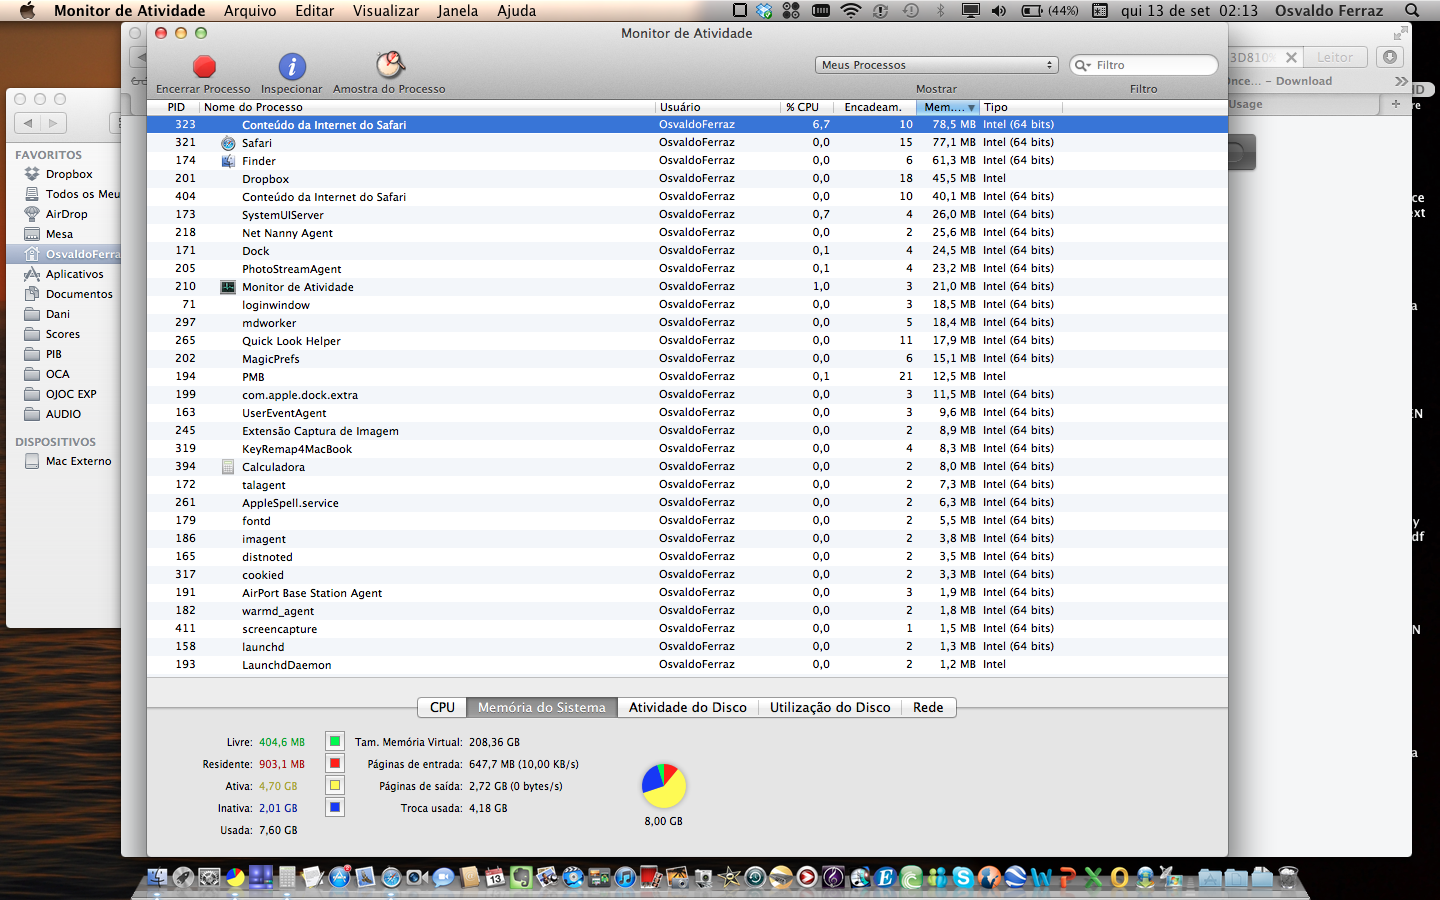Add a new Safari tab with the plus button

click(x=1396, y=104)
